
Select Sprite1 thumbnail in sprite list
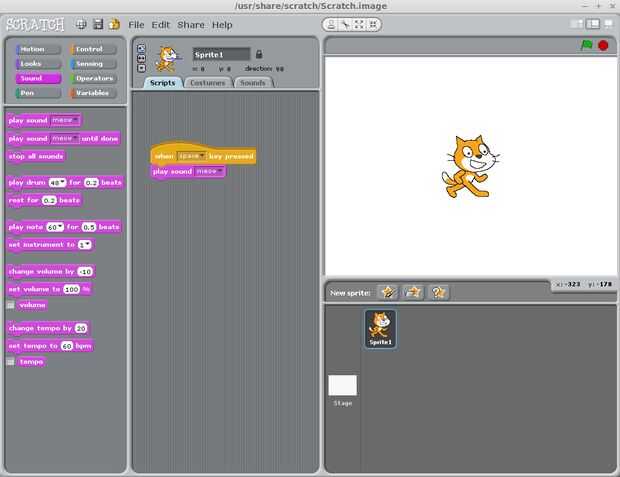click(380, 329)
